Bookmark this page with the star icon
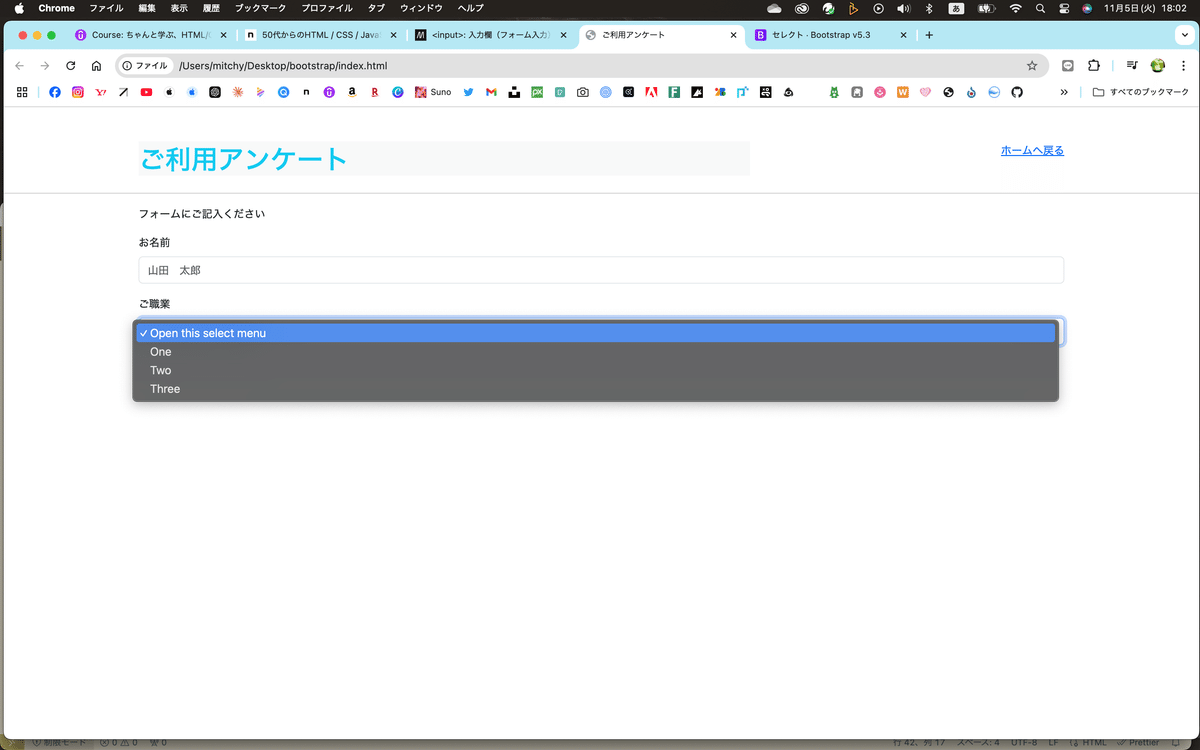1200x750 pixels. point(1032,65)
